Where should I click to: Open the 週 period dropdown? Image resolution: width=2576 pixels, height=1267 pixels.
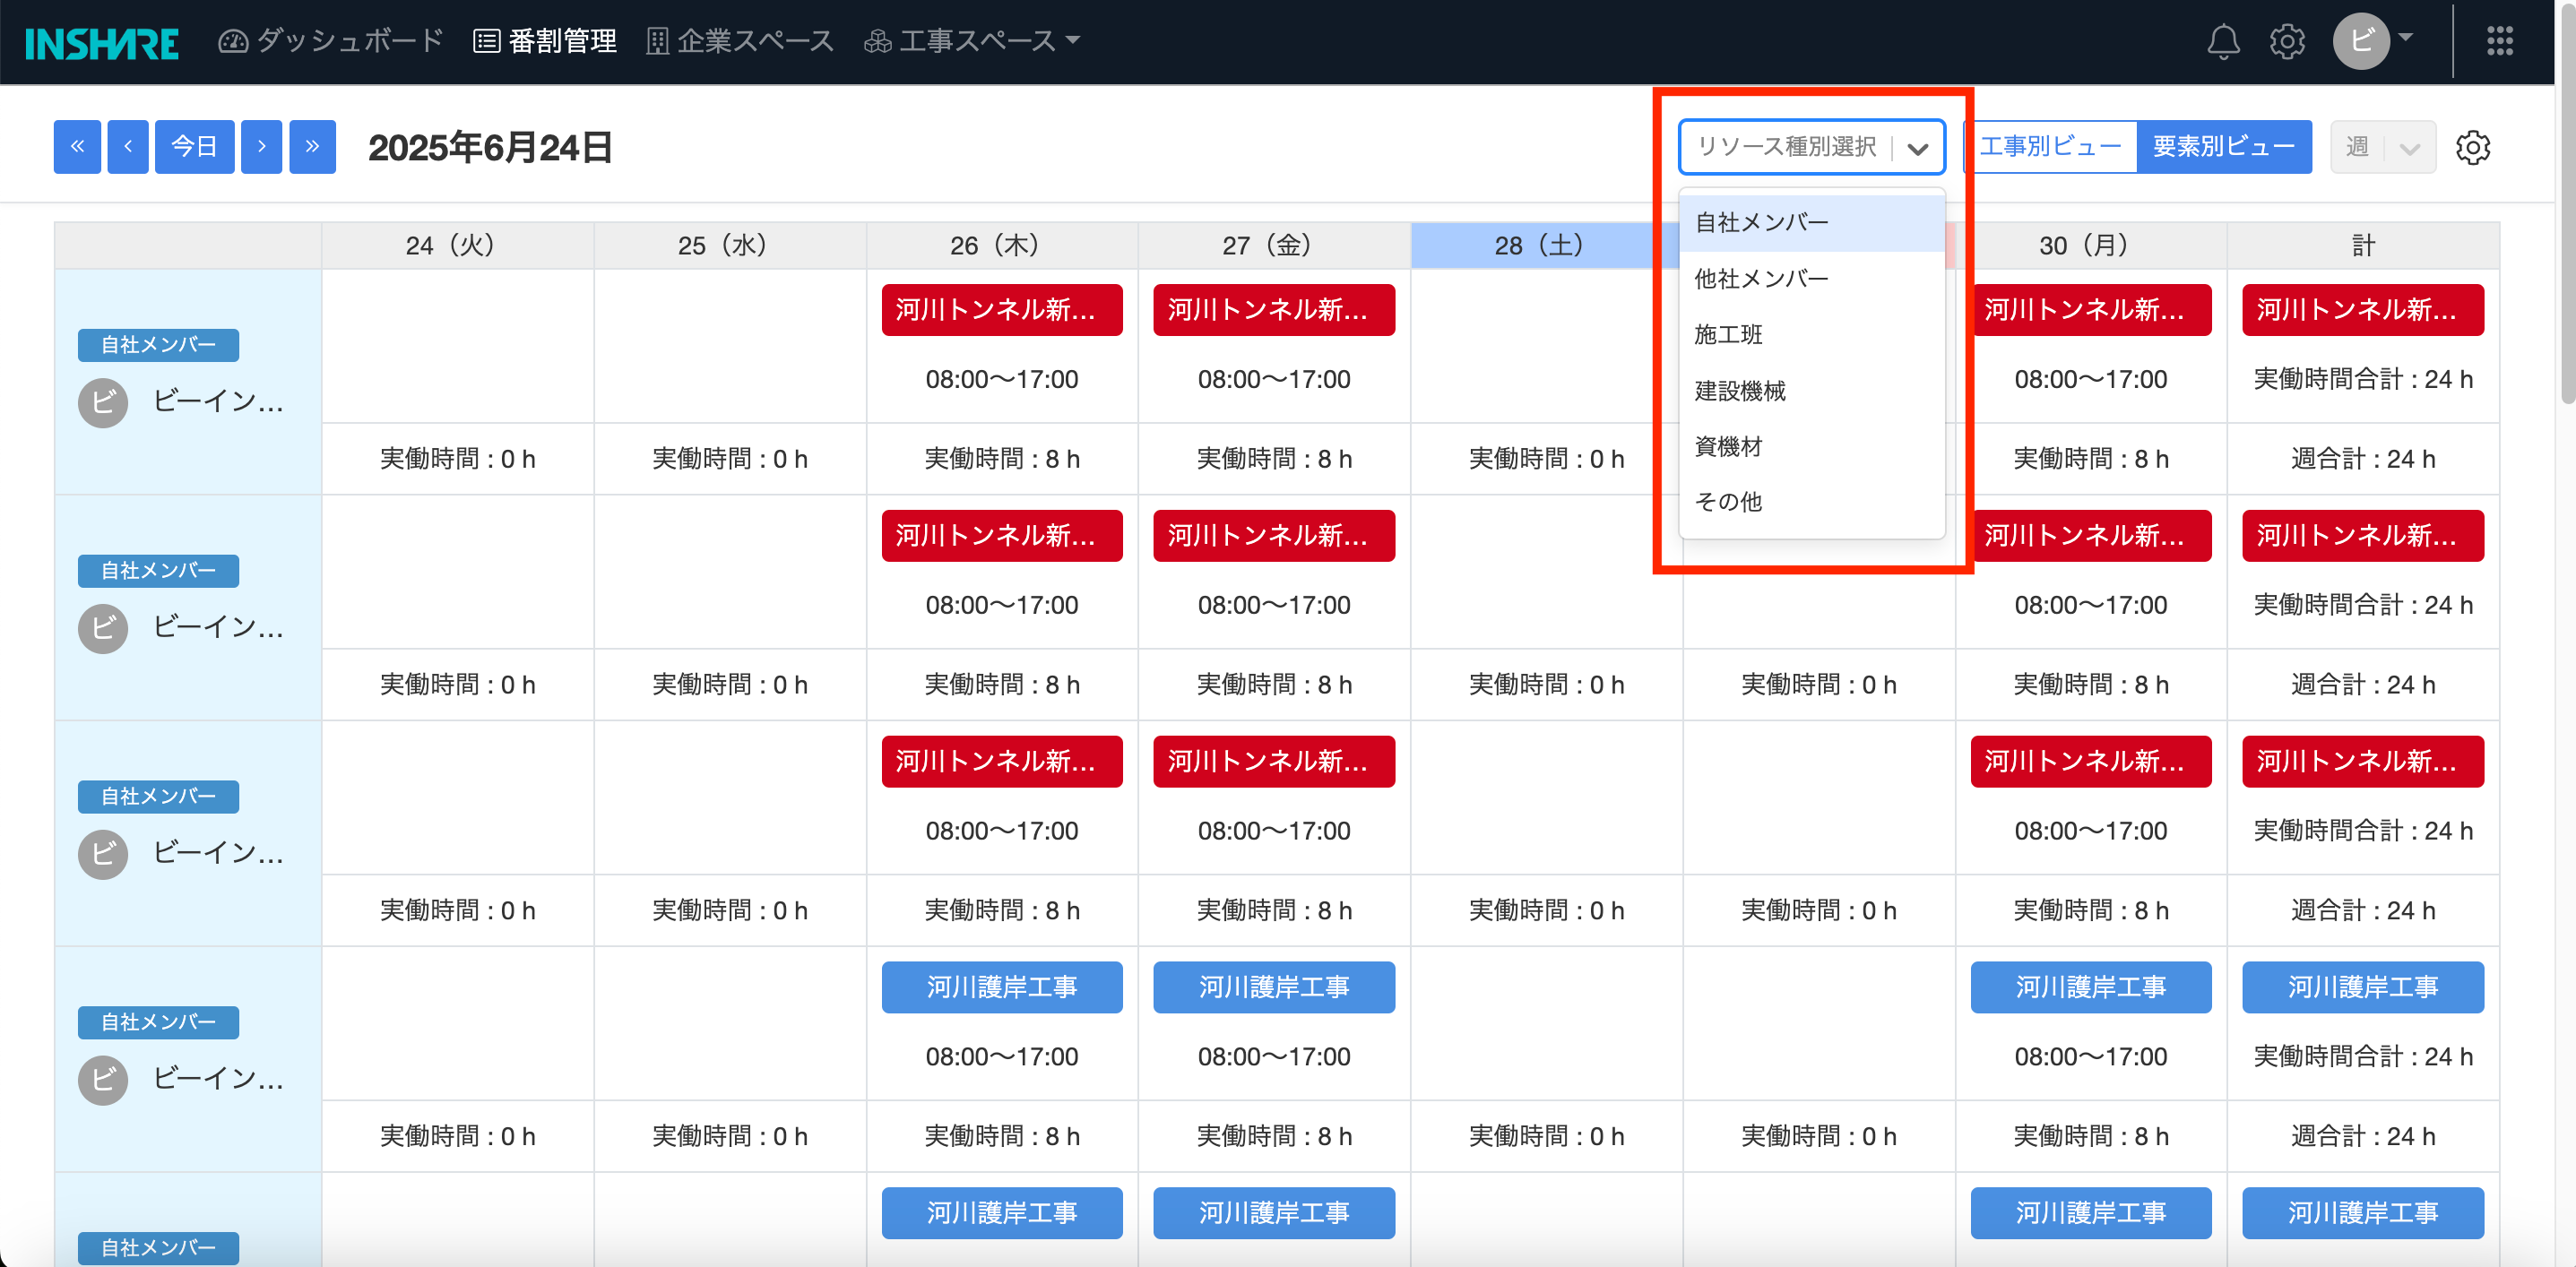click(x=2383, y=147)
